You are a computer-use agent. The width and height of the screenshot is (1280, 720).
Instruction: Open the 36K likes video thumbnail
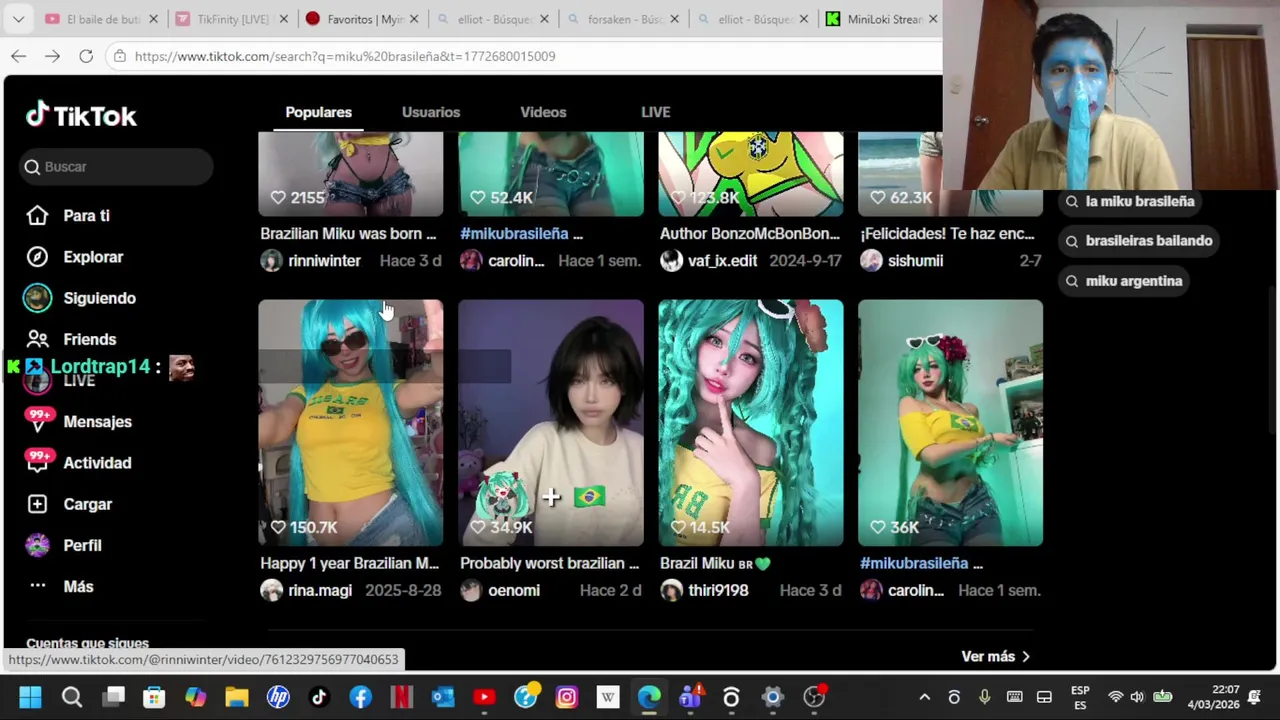(x=950, y=422)
